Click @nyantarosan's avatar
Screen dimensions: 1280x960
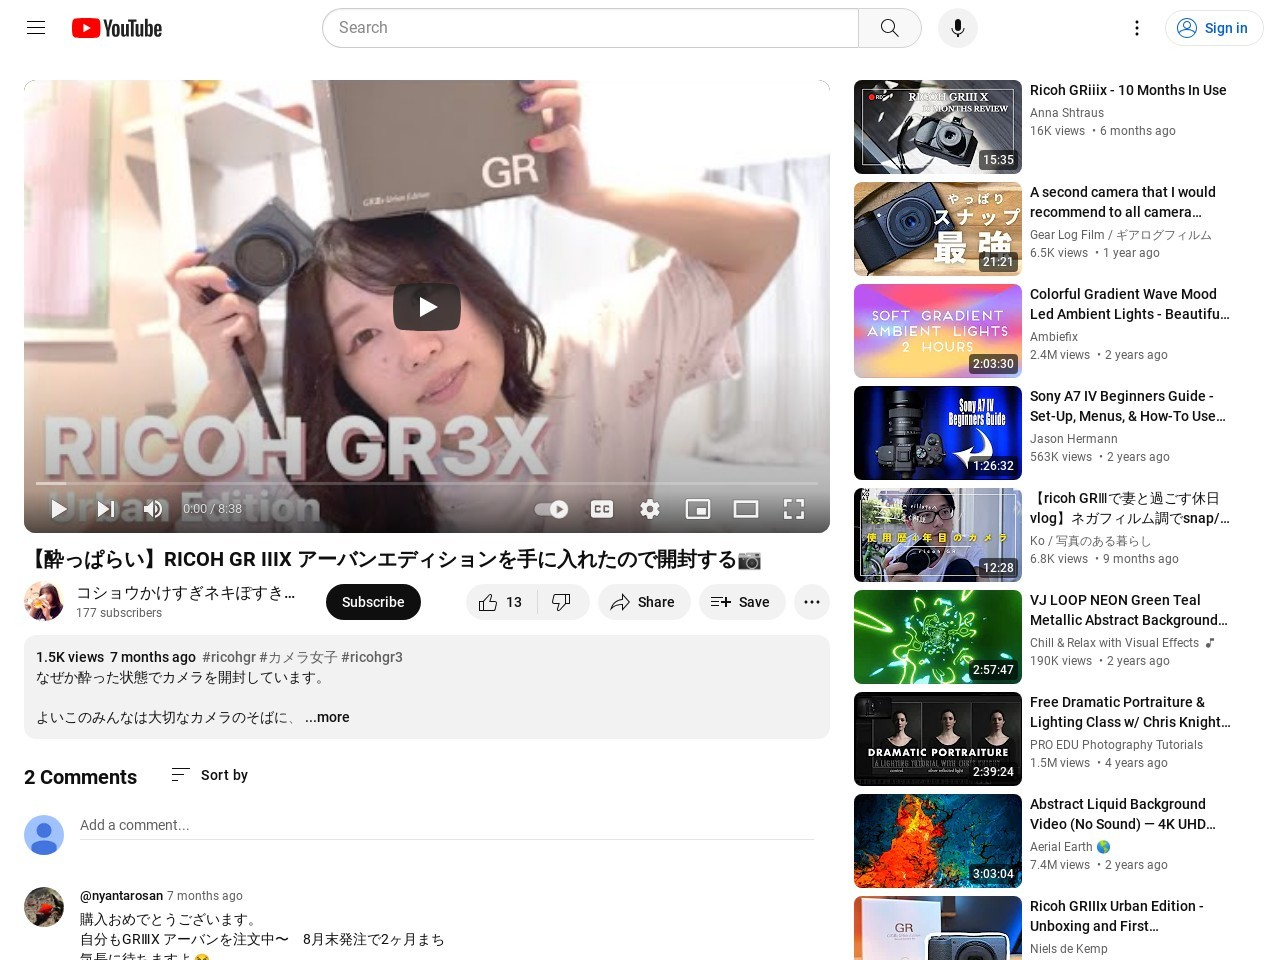(x=44, y=907)
